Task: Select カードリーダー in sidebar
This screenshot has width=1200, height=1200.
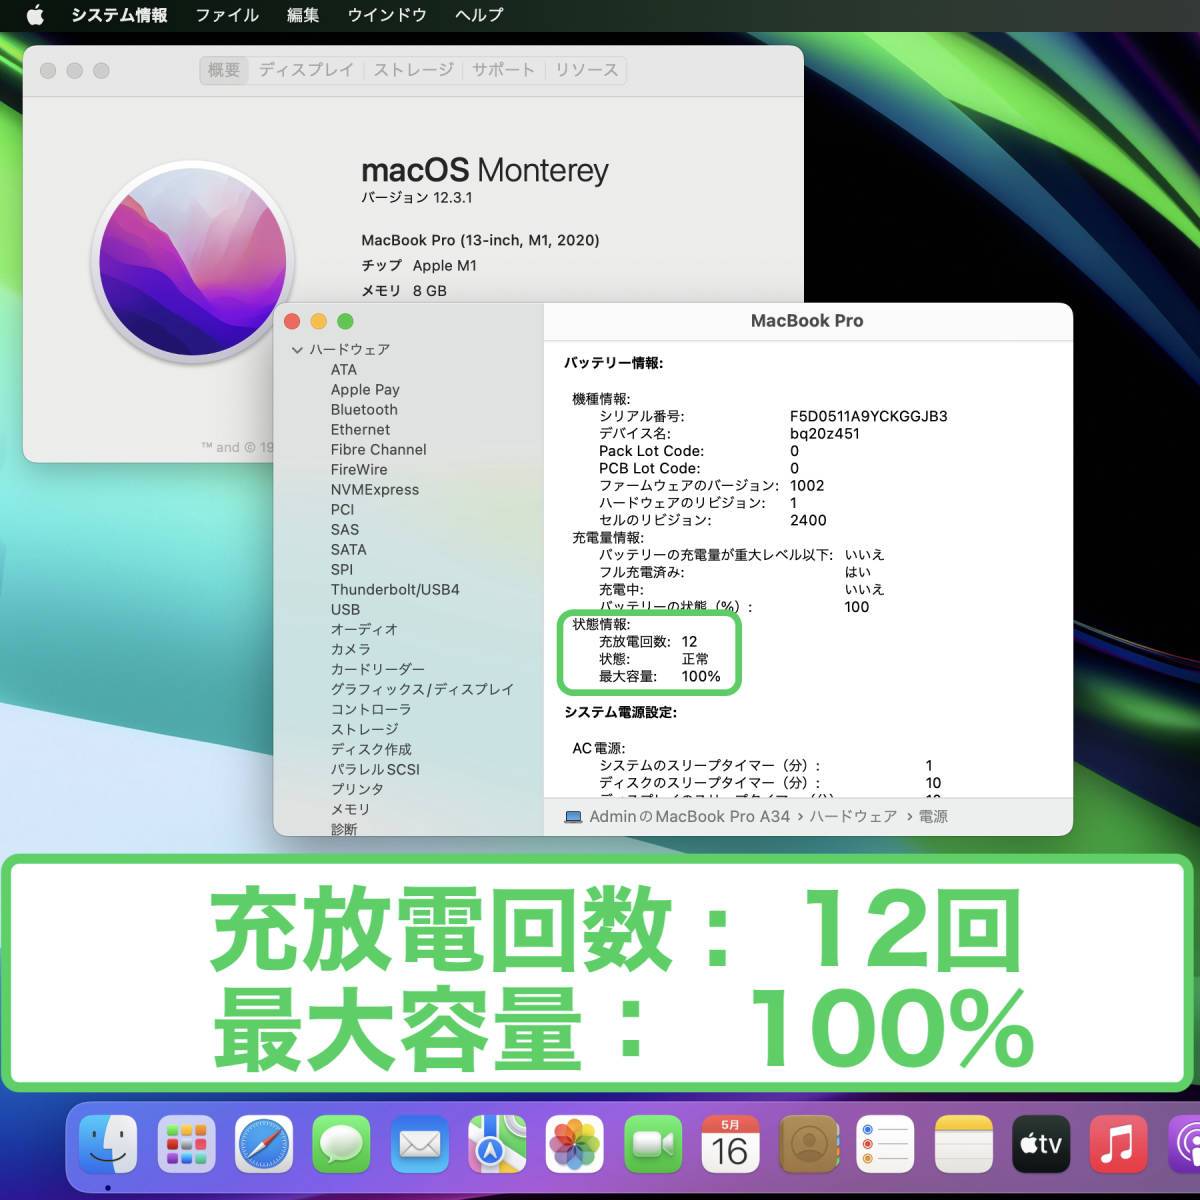Action: 378,670
